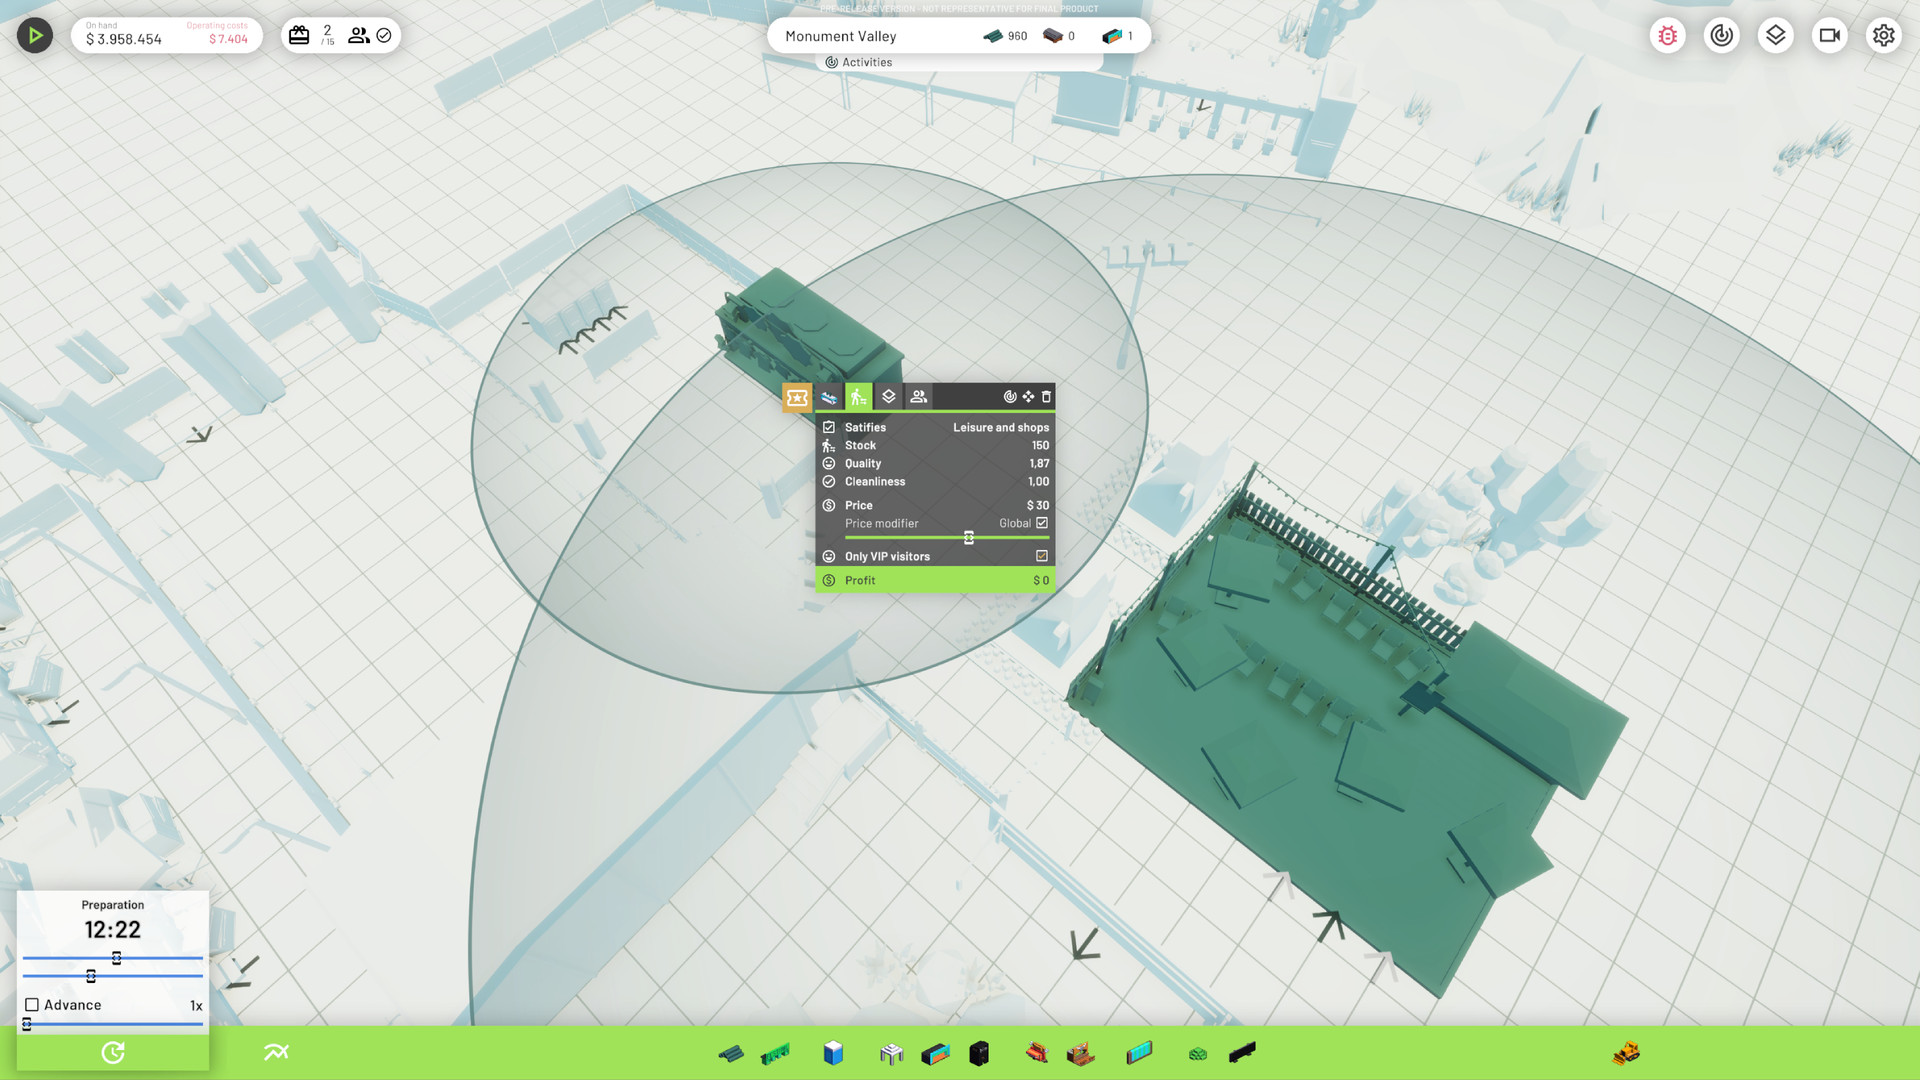Adjust the Price modifier slider handle
The height and width of the screenshot is (1080, 1920).
tap(968, 538)
